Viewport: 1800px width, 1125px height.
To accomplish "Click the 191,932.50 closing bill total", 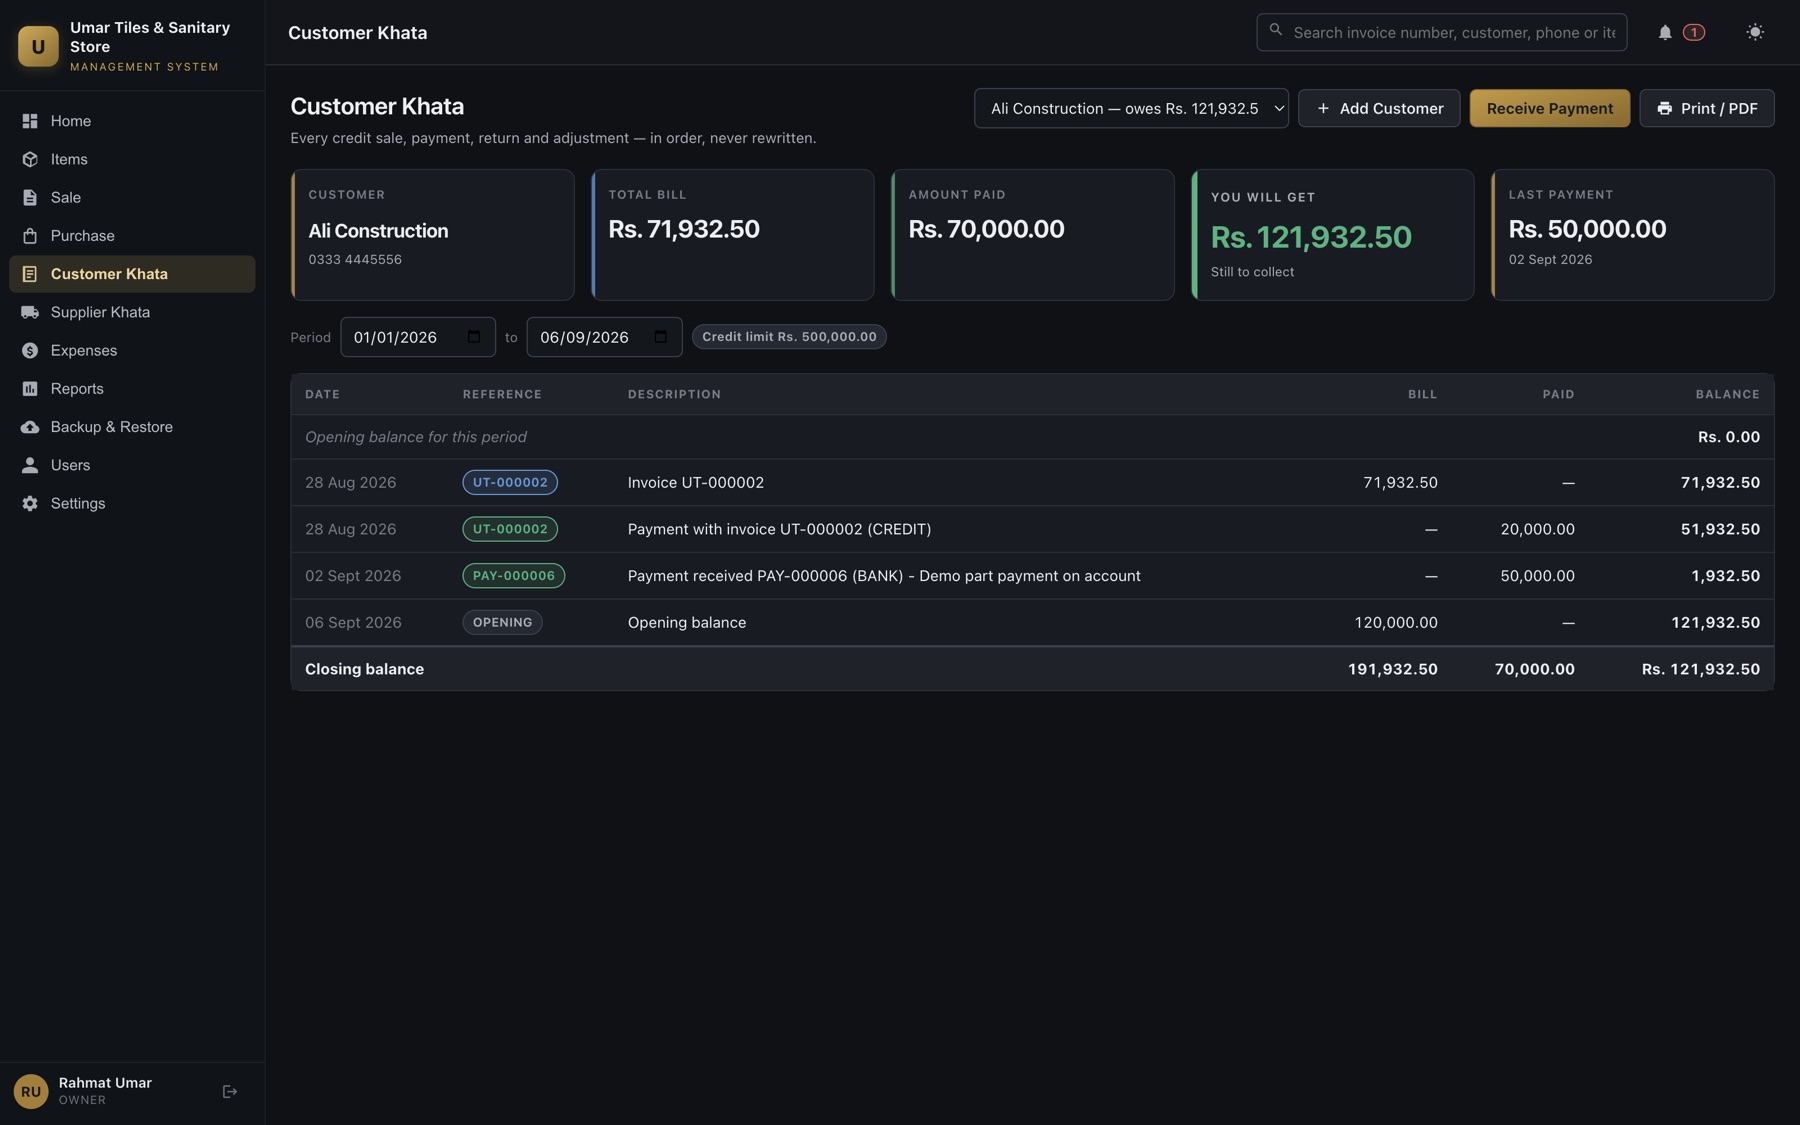I will tap(1392, 669).
